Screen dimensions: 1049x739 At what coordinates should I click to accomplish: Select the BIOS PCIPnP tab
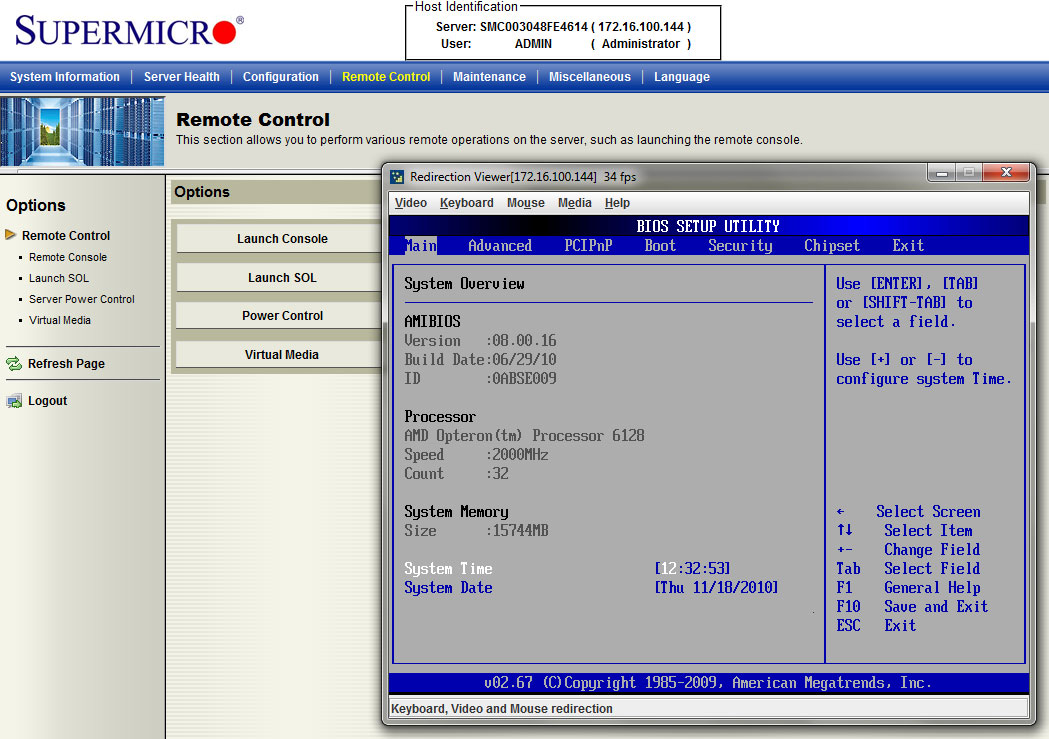click(x=588, y=245)
